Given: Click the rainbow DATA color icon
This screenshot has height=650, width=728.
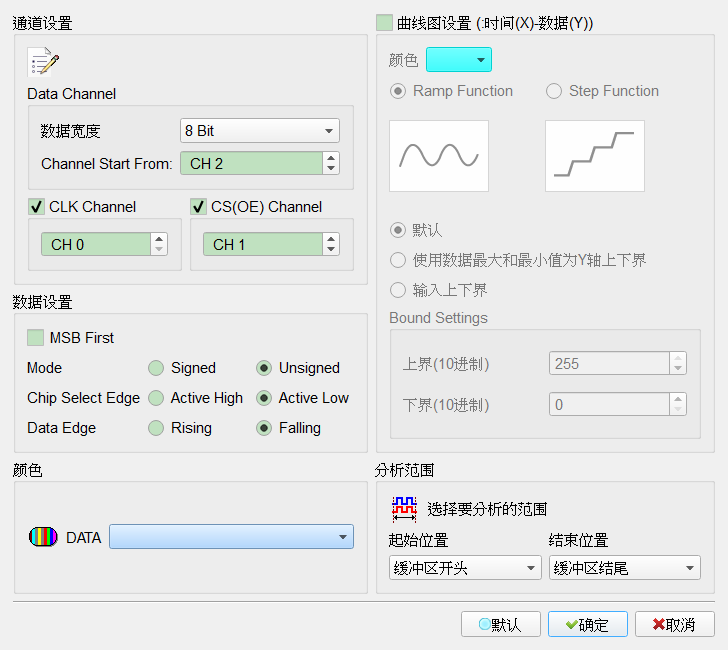Looking at the screenshot, I should (43, 537).
